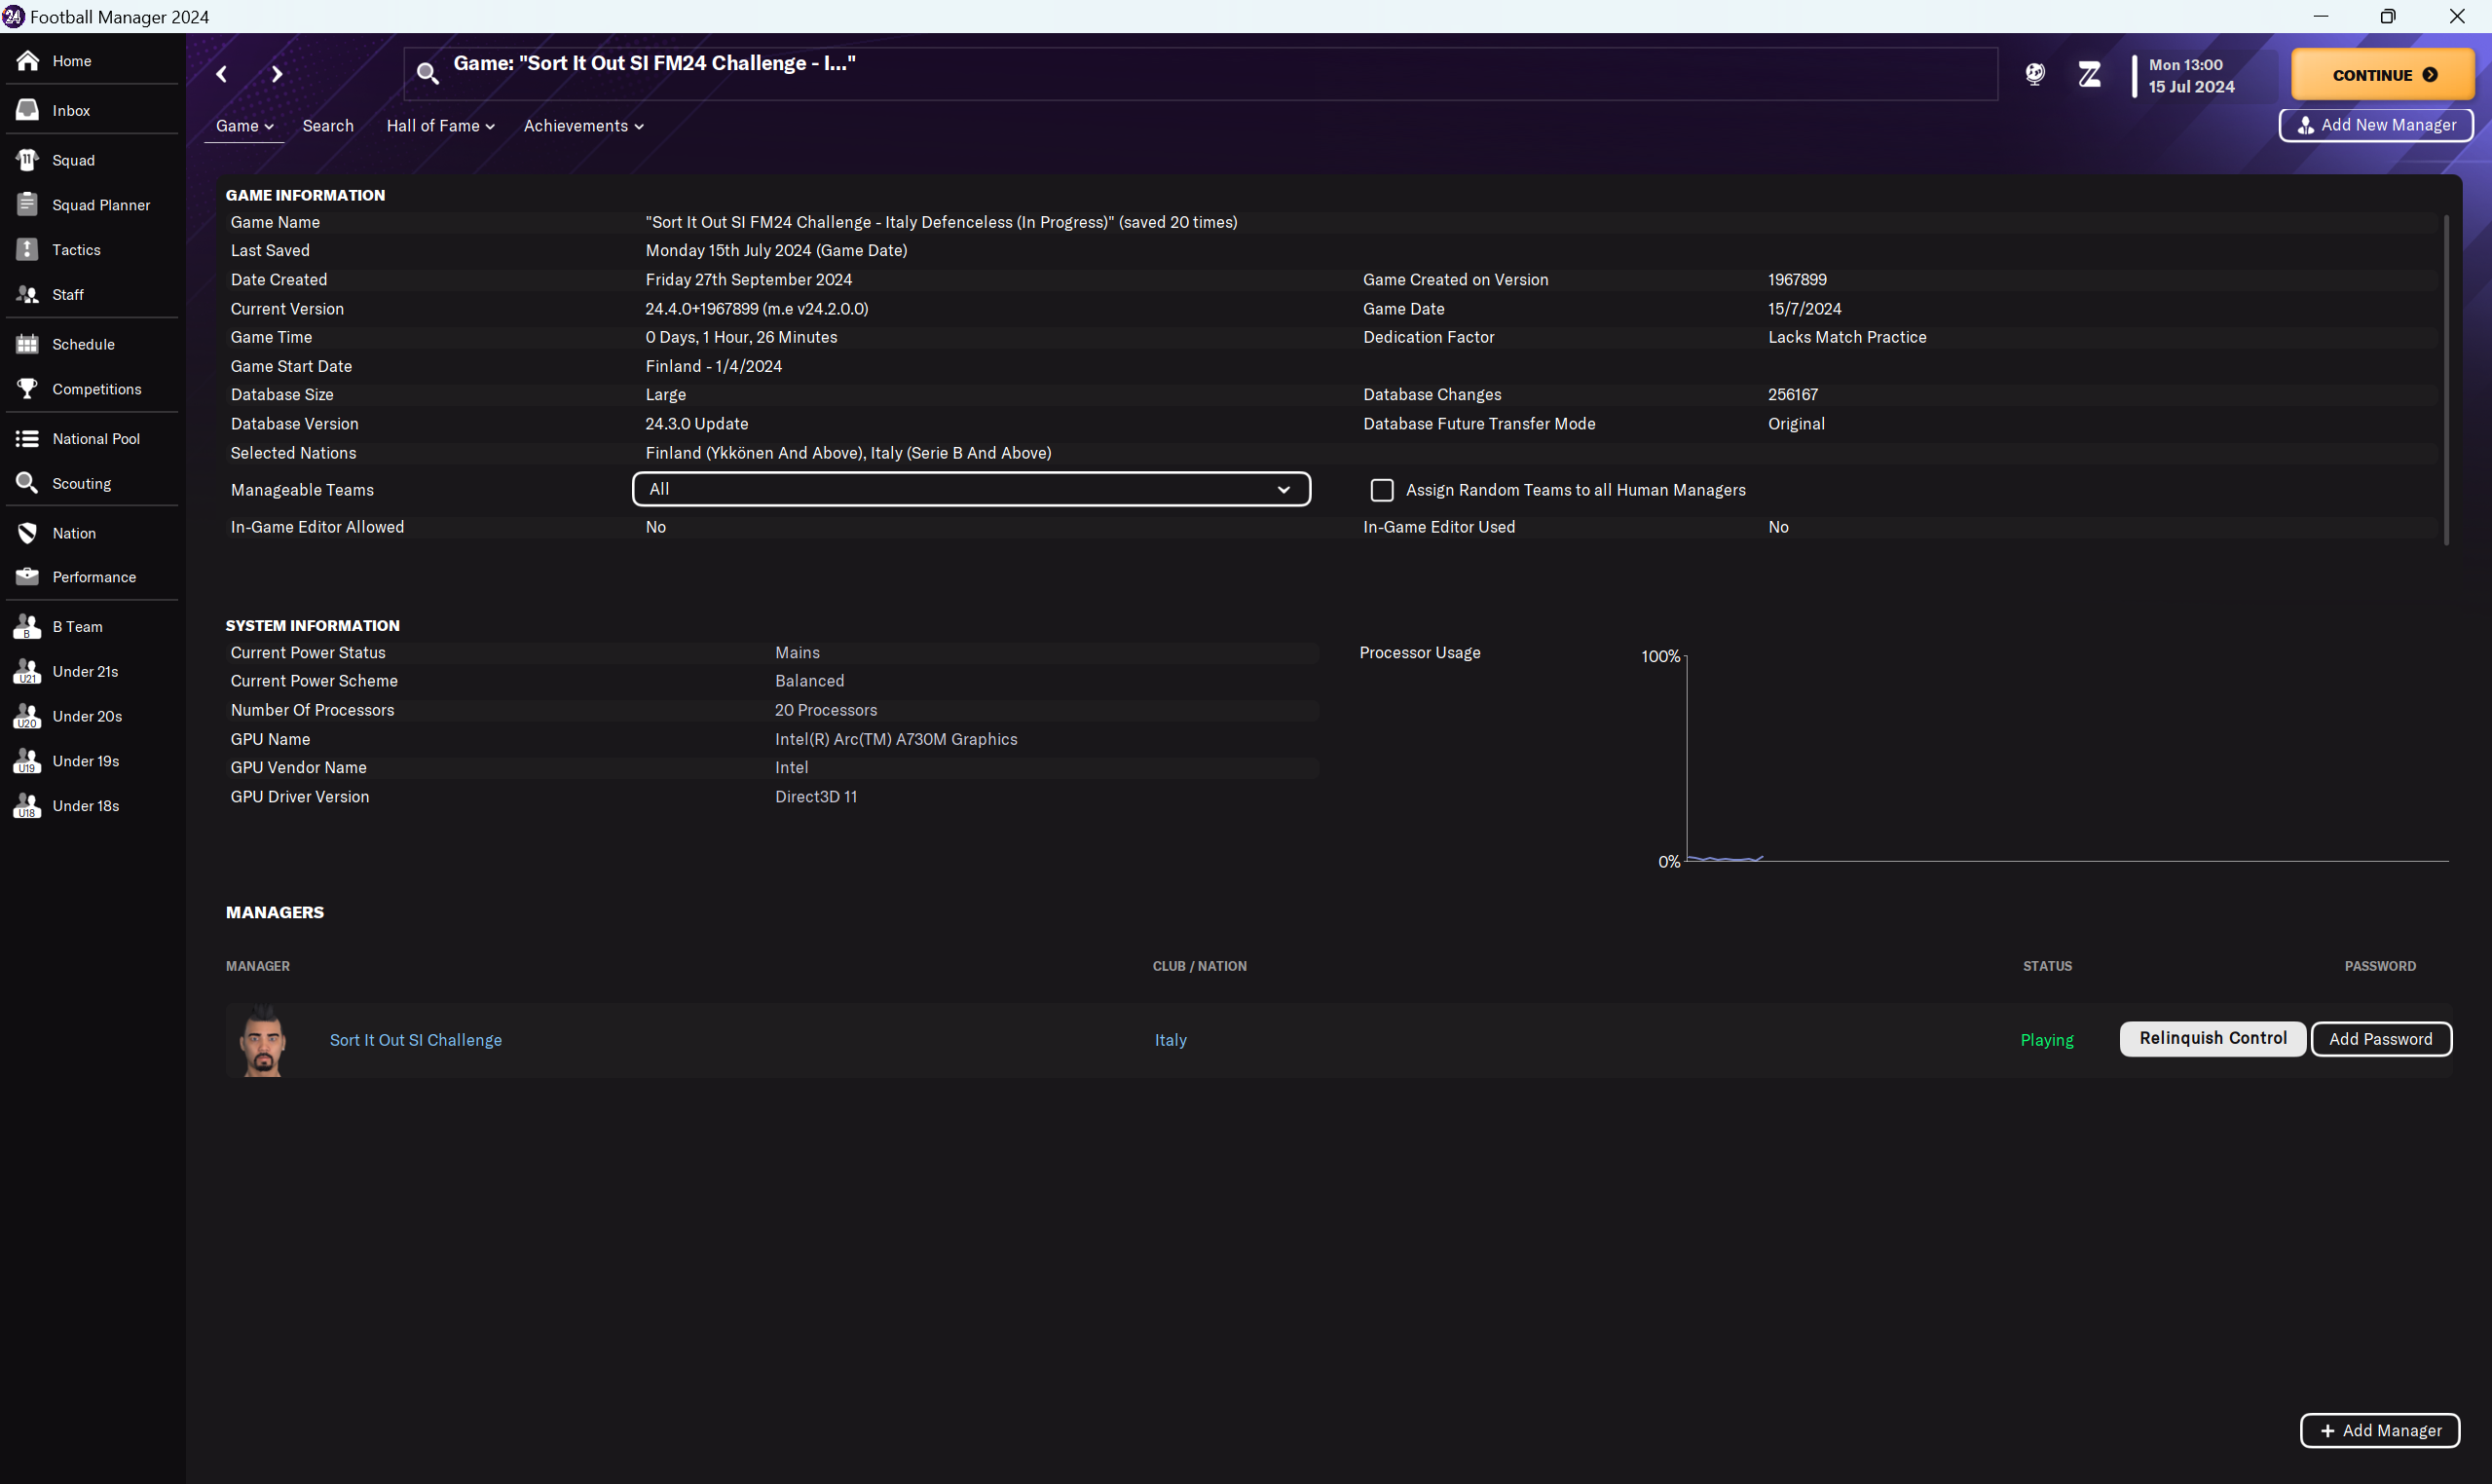The image size is (2492, 1484).
Task: Open the Search tab
Action: pyautogui.click(x=328, y=126)
